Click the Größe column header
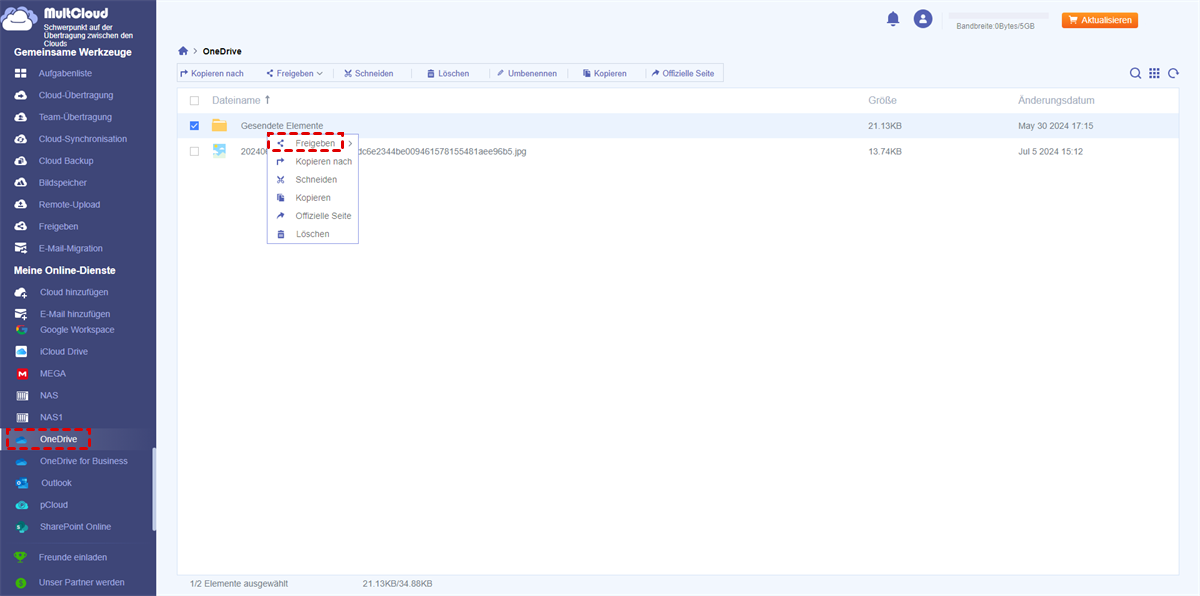The height and width of the screenshot is (596, 1200). [882, 101]
